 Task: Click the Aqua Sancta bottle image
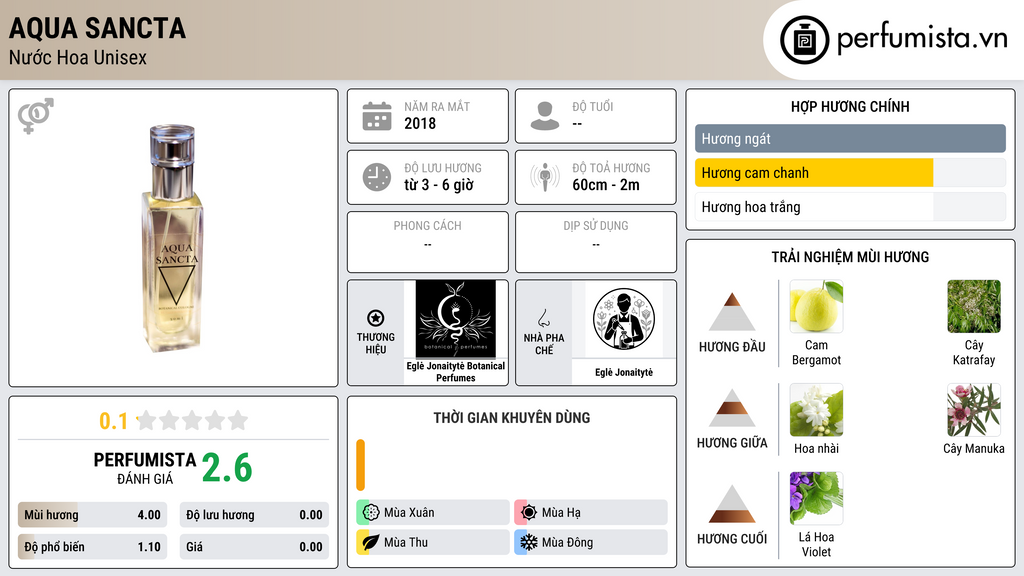pyautogui.click(x=172, y=238)
